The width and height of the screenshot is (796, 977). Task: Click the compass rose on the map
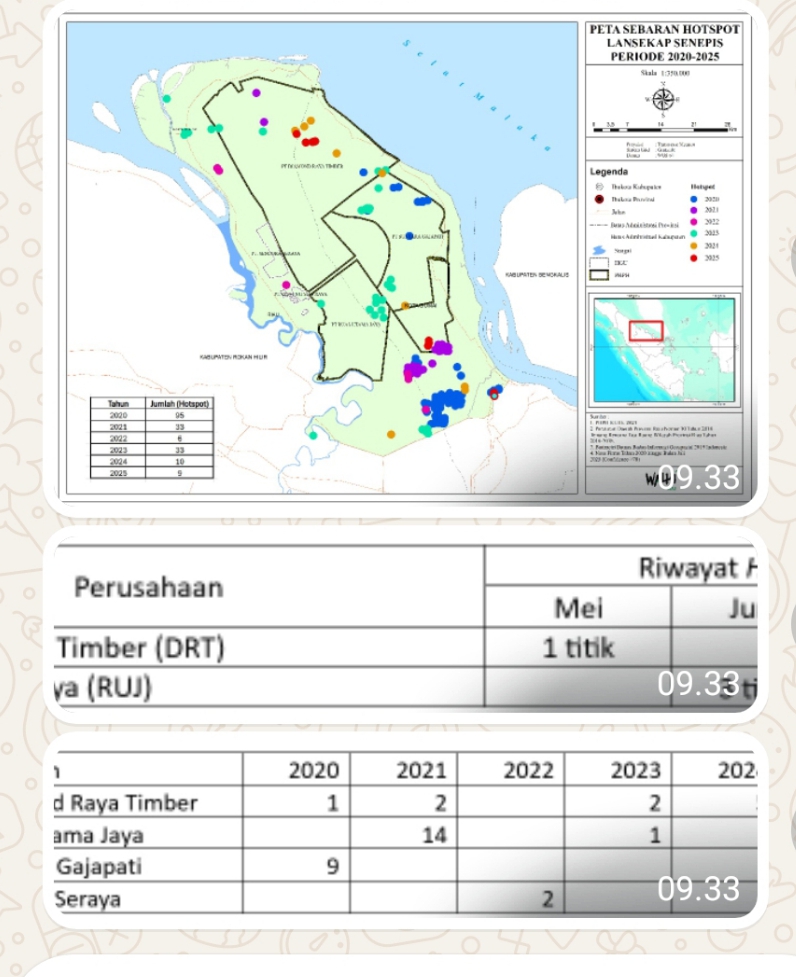point(663,99)
